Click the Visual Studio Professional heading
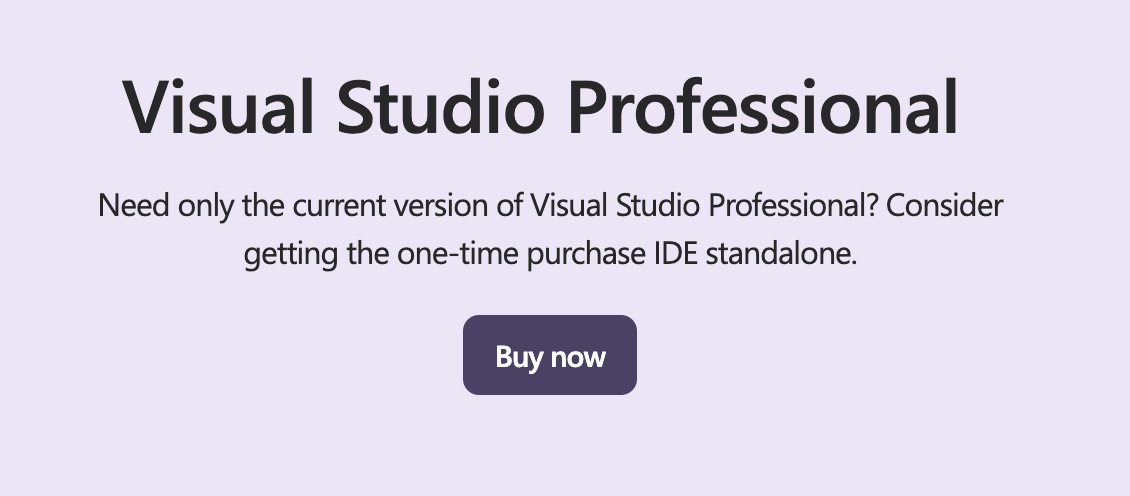Screen dimensions: 1130x496 [x=540, y=106]
